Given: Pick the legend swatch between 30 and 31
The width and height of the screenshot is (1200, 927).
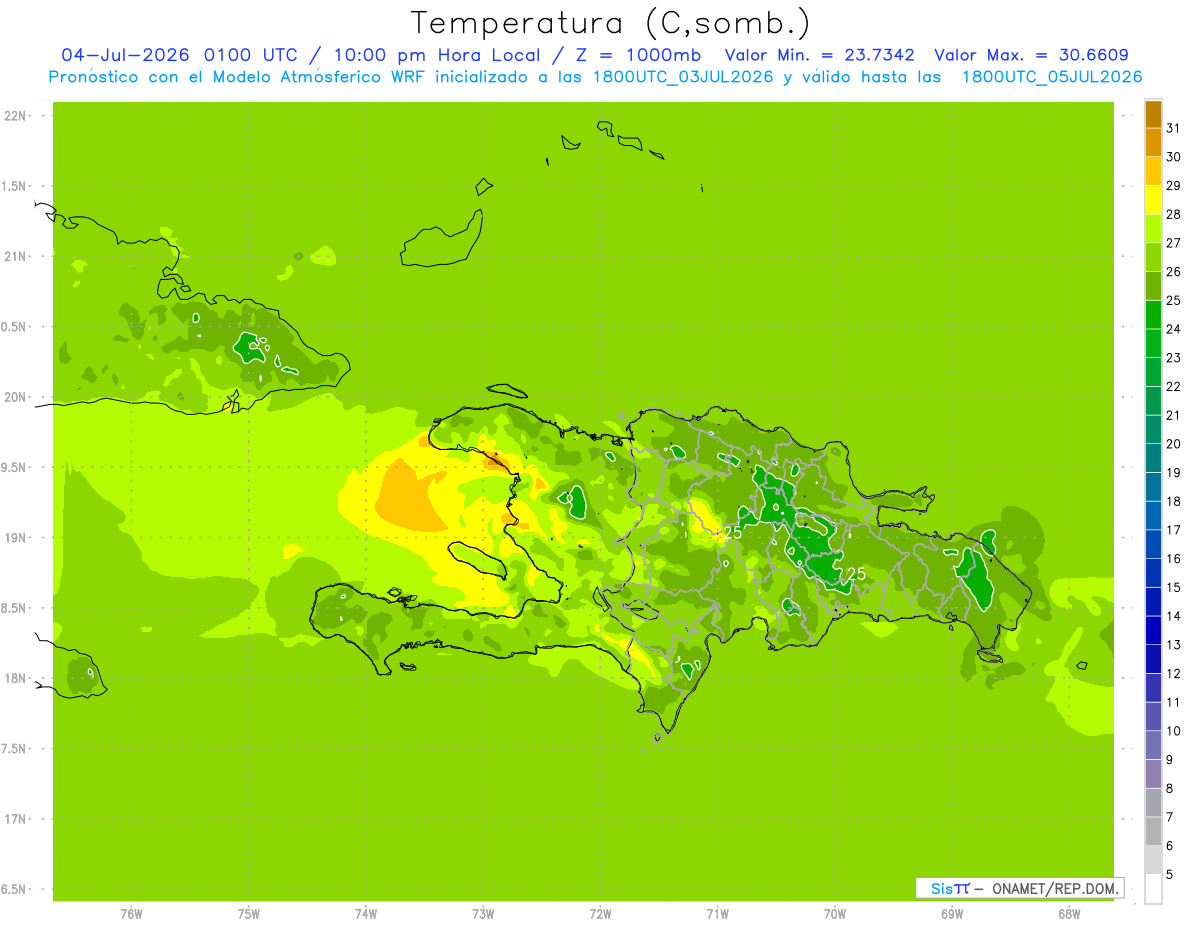Looking at the screenshot, I should 1153,143.
